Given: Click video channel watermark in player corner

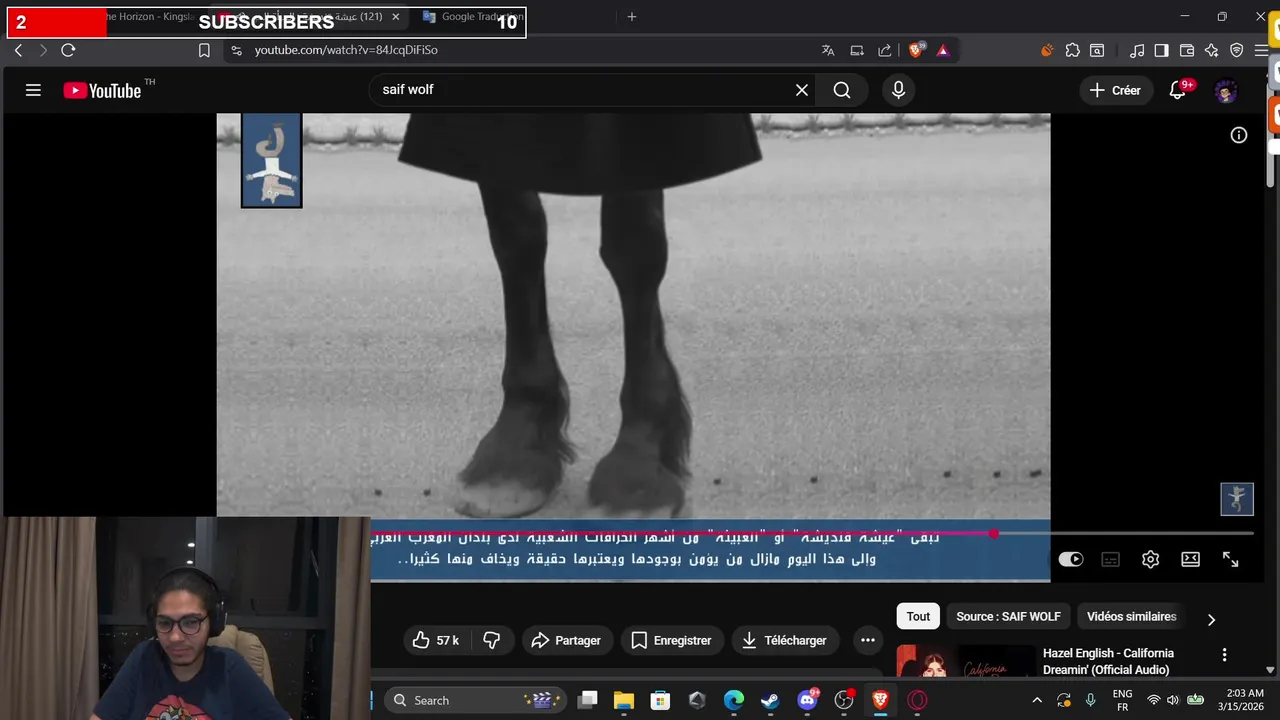Looking at the screenshot, I should tap(1237, 499).
